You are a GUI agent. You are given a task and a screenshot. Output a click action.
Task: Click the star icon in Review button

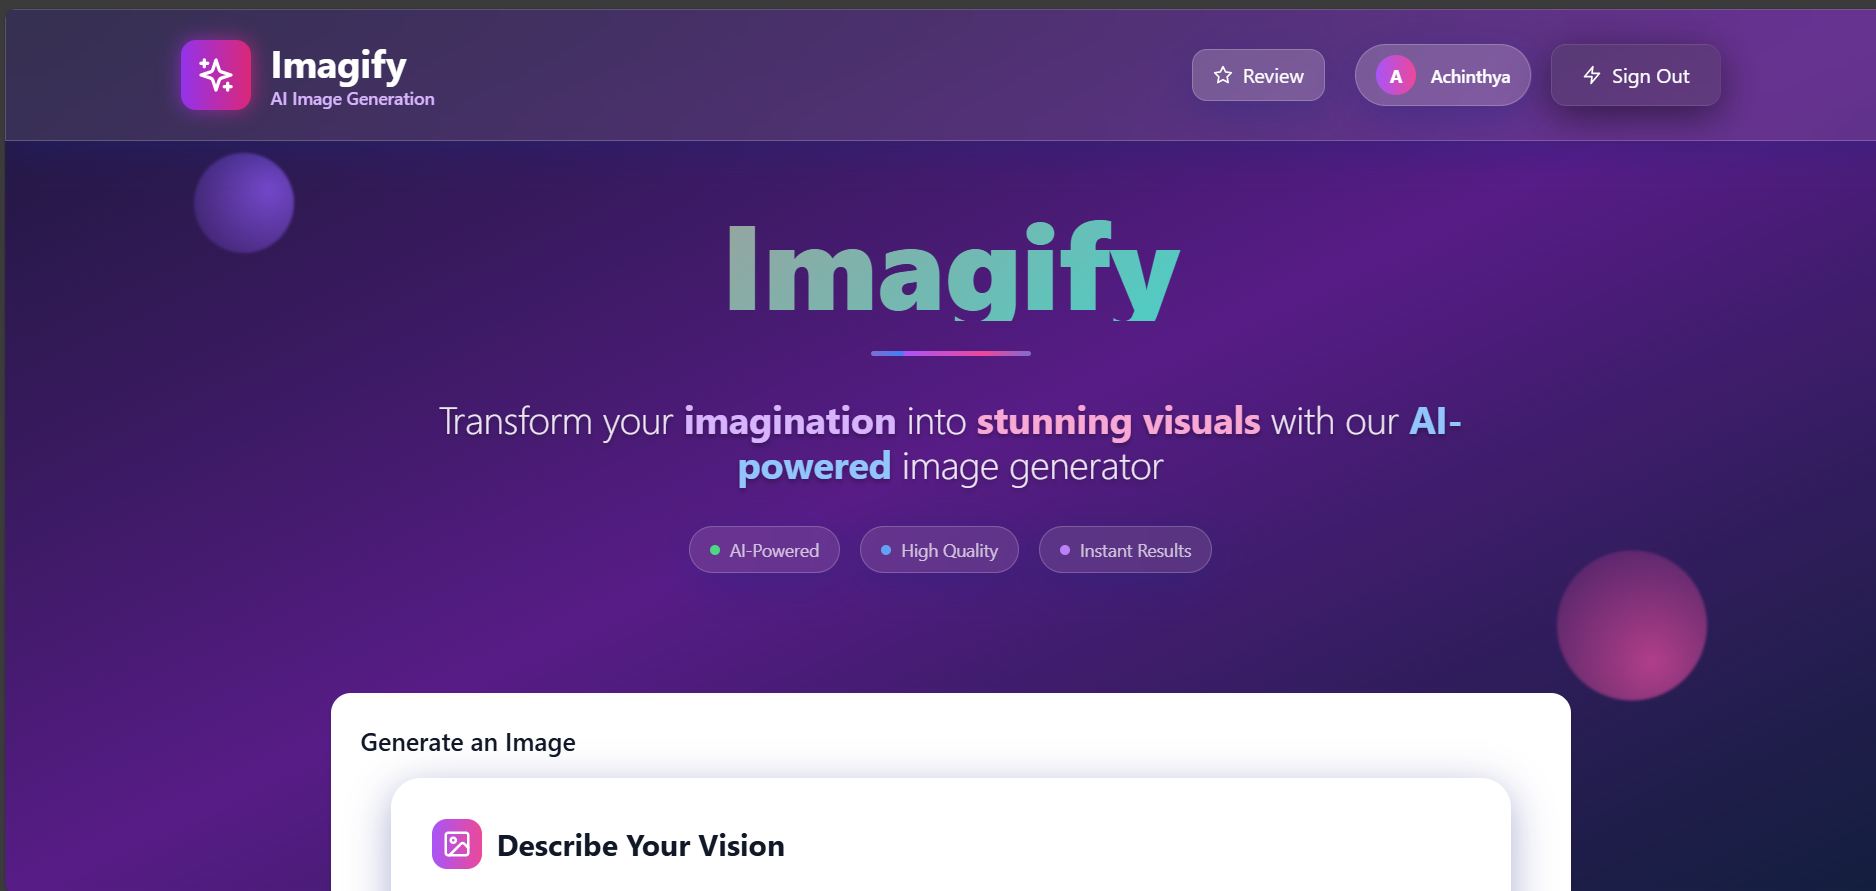[x=1222, y=76]
